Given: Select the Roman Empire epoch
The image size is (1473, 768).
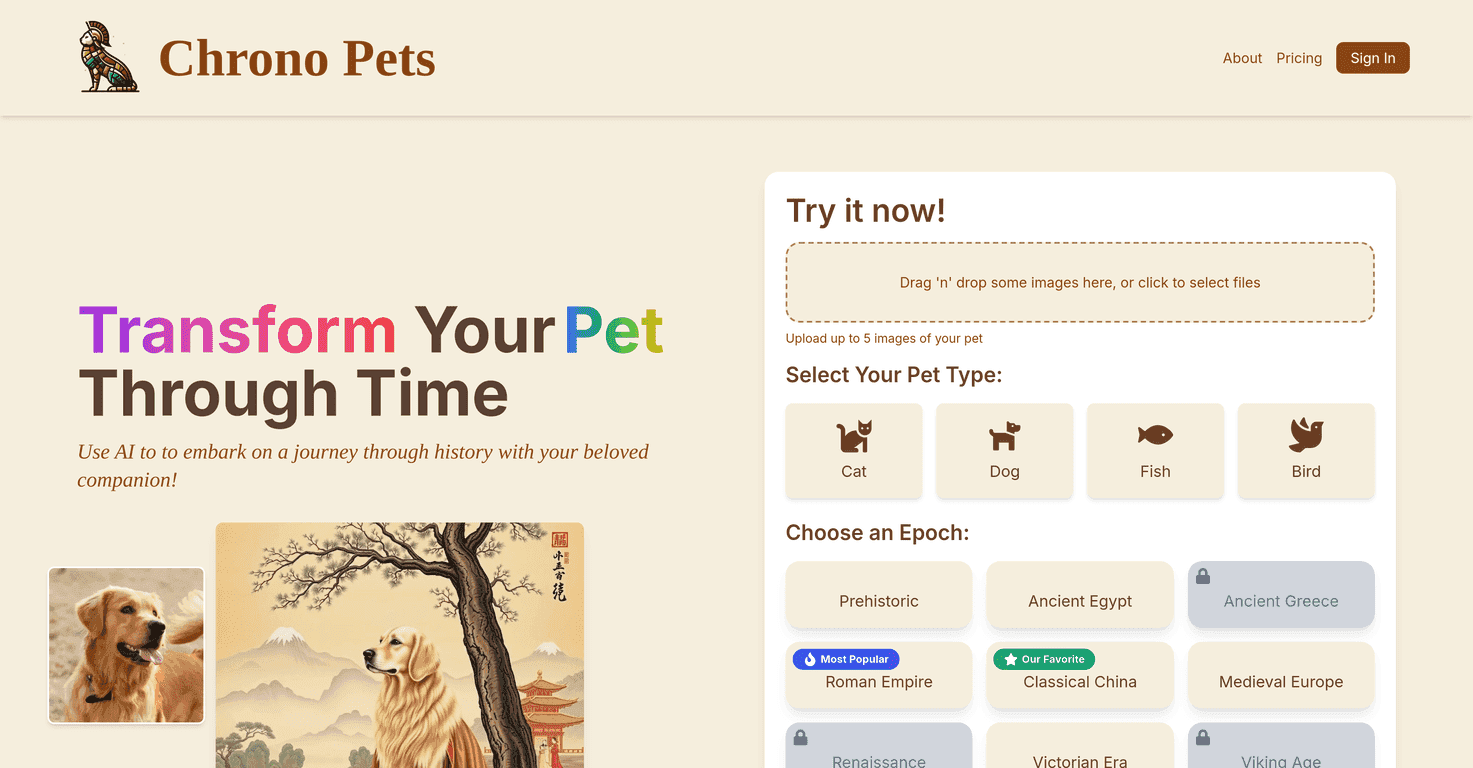Looking at the screenshot, I should tap(878, 681).
